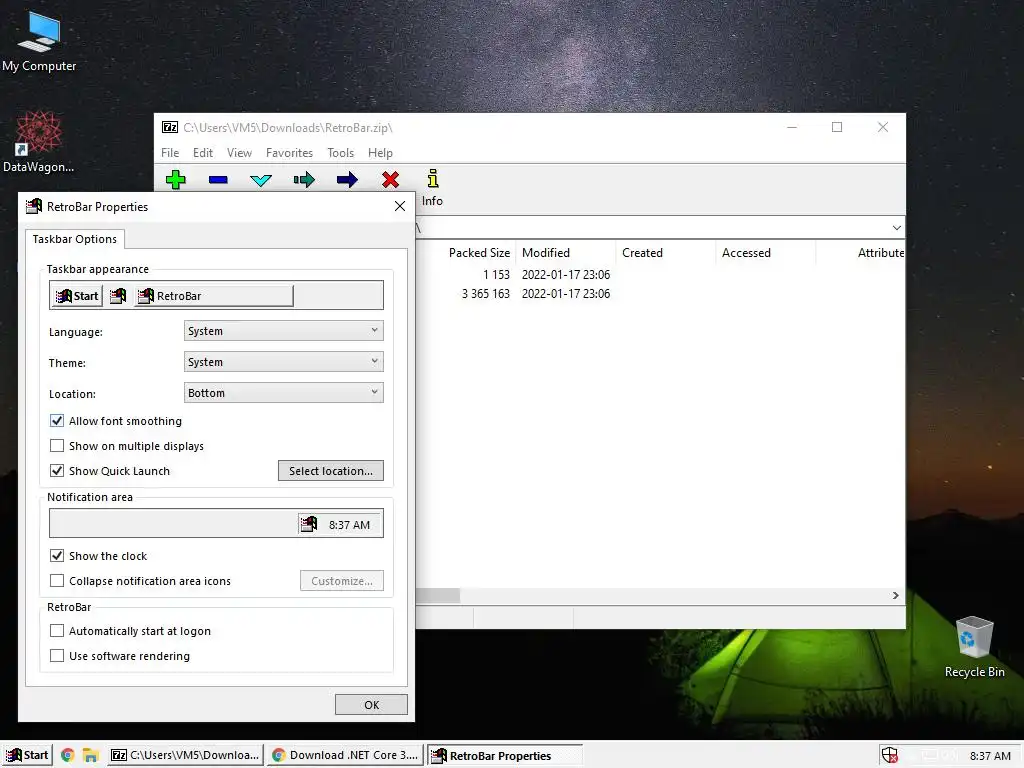
Task: Click Start button in taskbar appearance preview
Action: 77,296
